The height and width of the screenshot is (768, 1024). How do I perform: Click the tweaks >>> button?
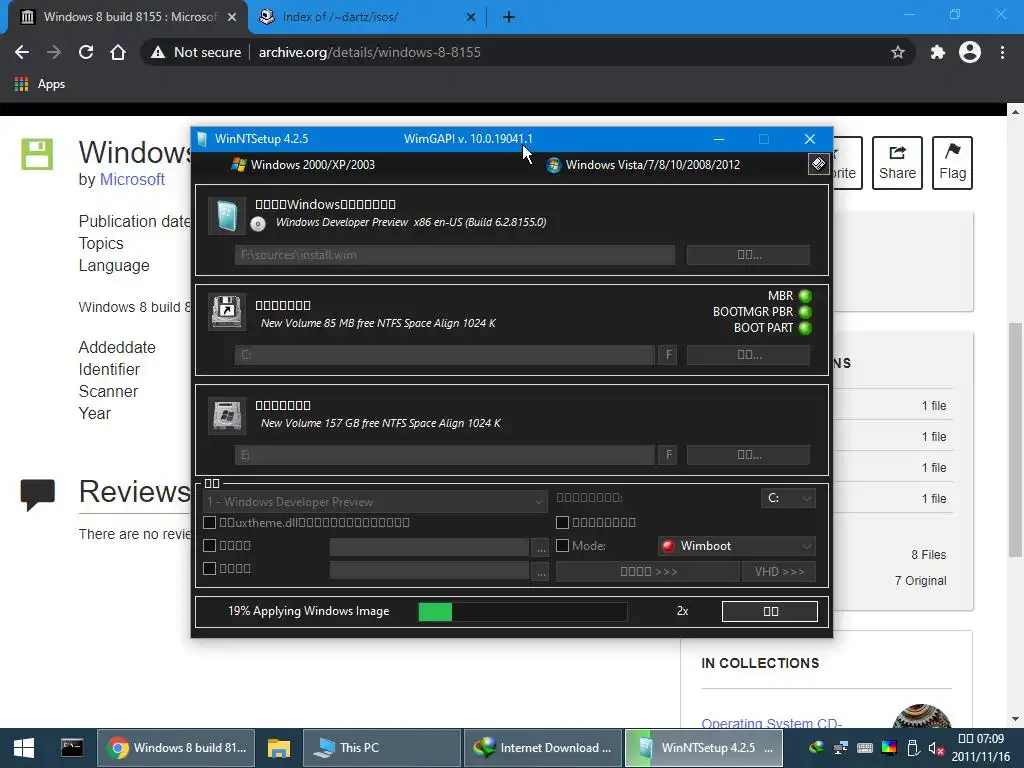648,571
